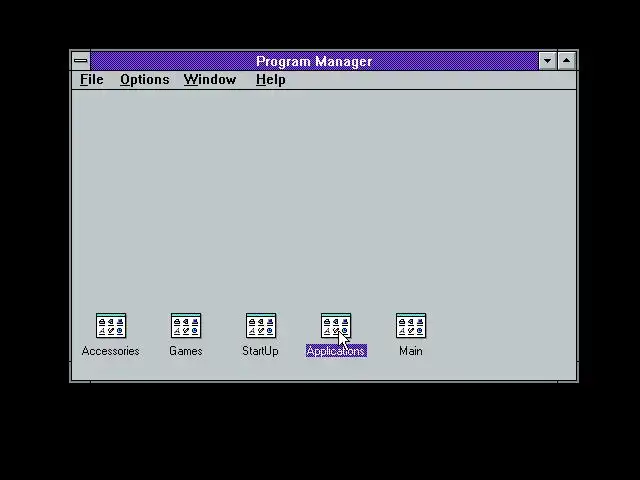Screen dimensions: 640x480
Task: Select the Accessories program group icon
Action: [x=111, y=326]
